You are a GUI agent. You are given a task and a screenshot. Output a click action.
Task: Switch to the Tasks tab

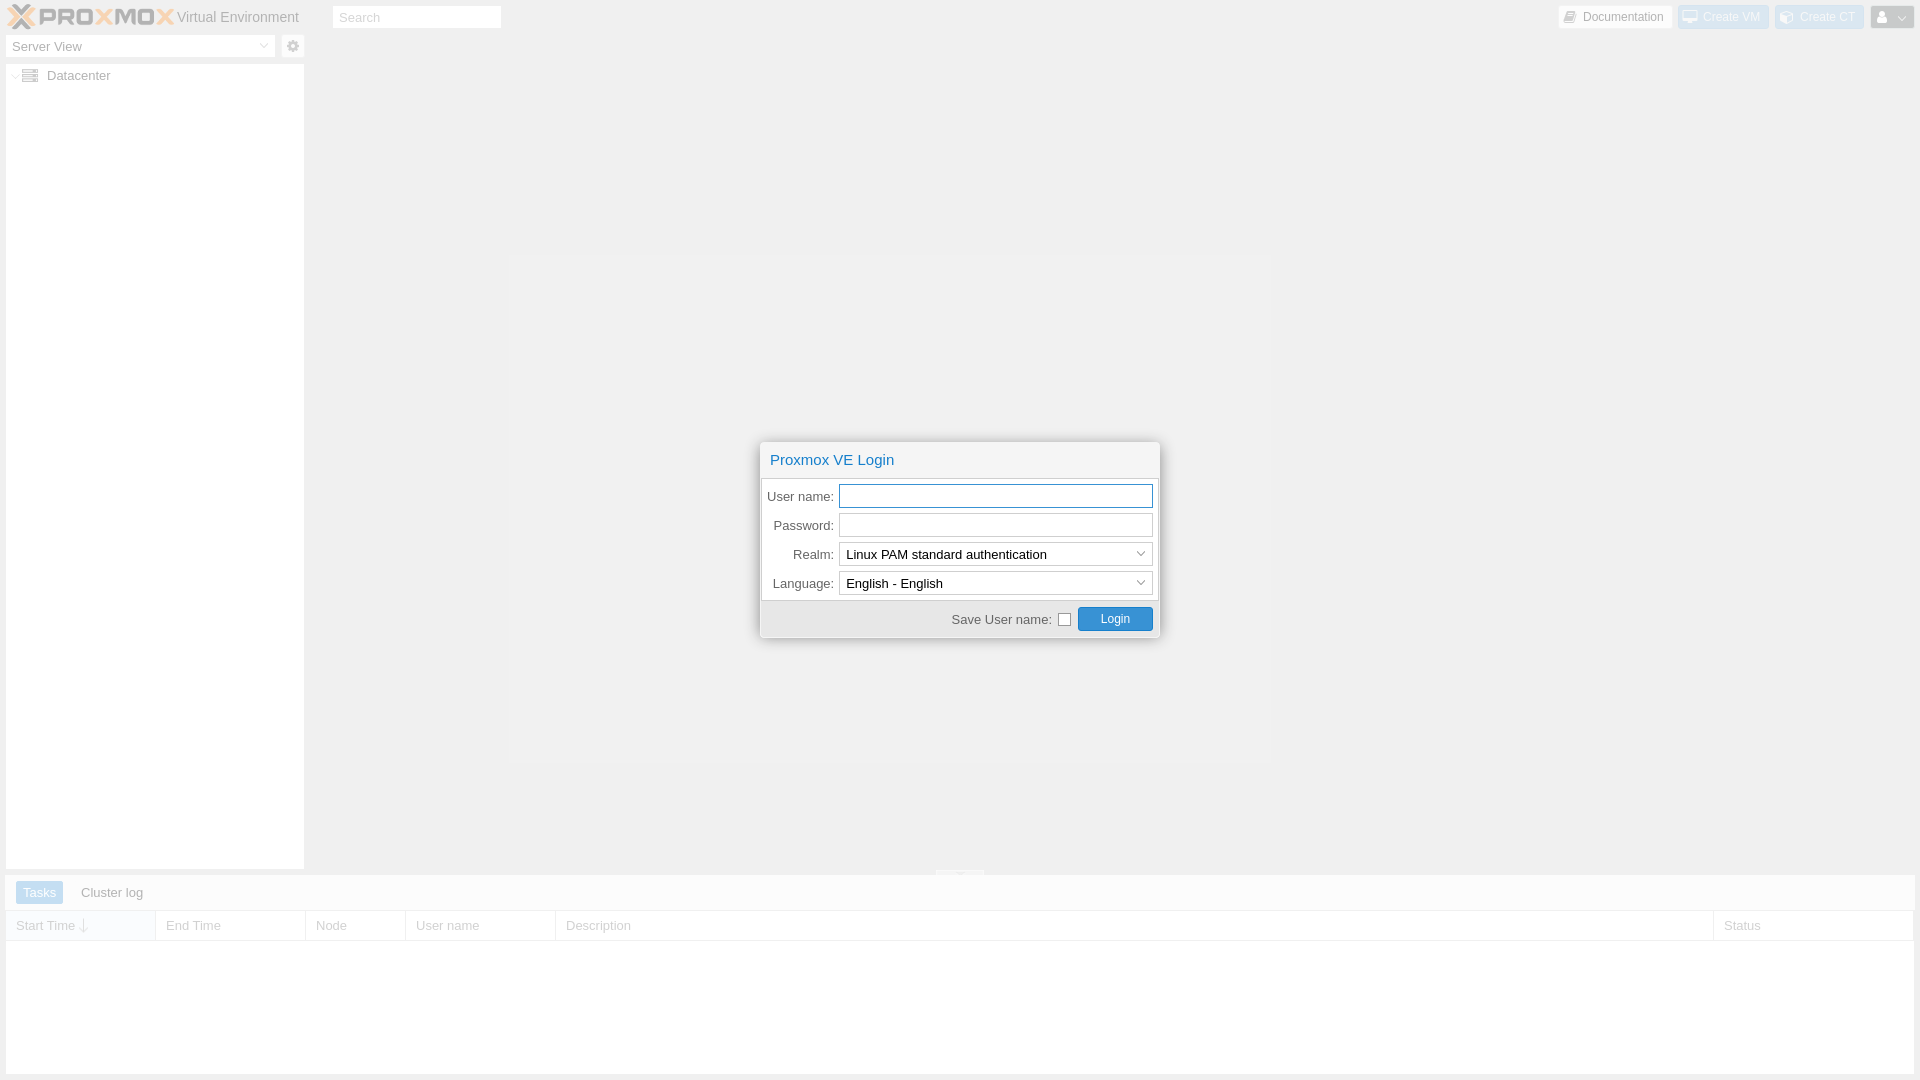(39, 893)
